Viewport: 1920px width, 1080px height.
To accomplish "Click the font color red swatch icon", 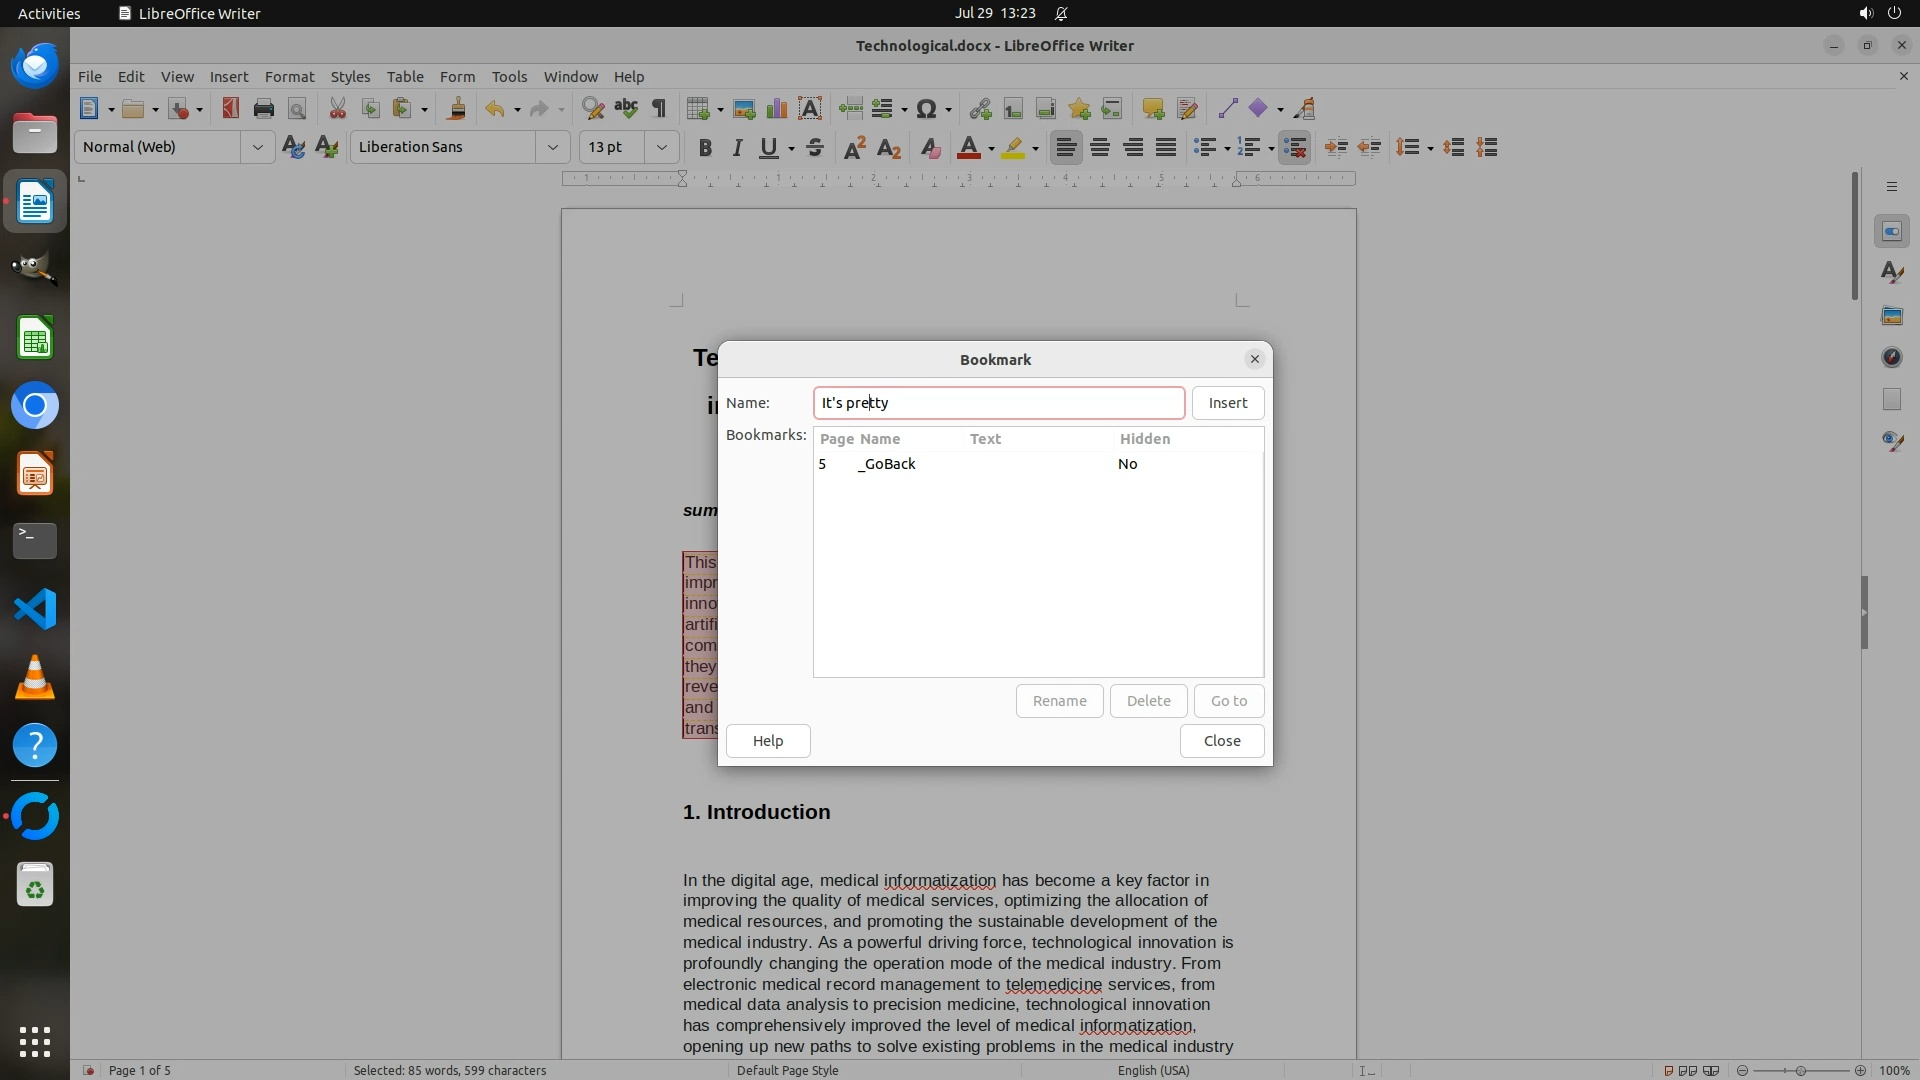I will point(967,148).
